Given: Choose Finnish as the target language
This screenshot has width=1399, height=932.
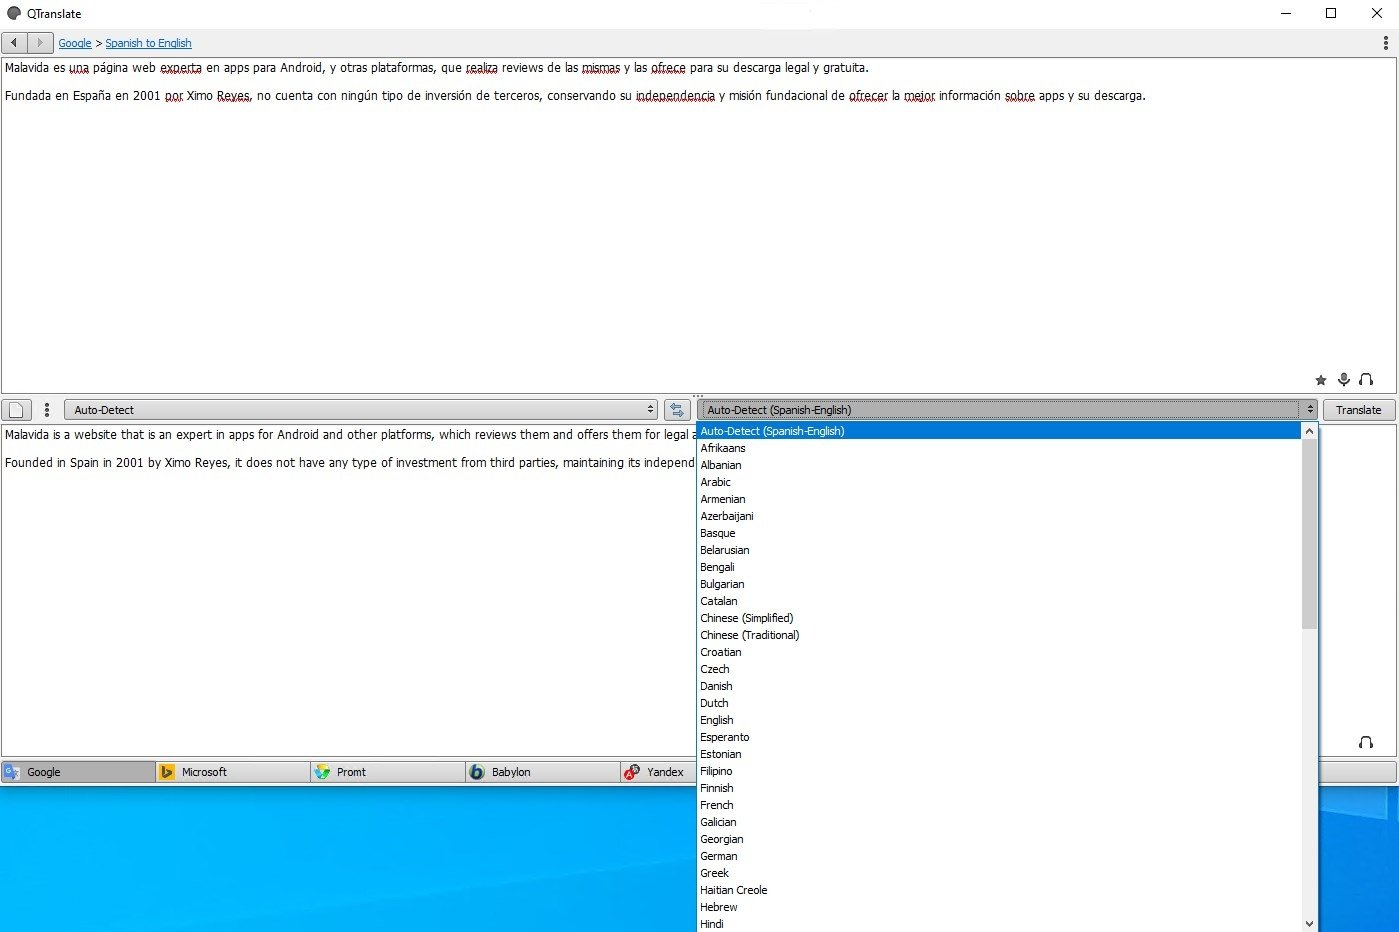Looking at the screenshot, I should (x=999, y=788).
